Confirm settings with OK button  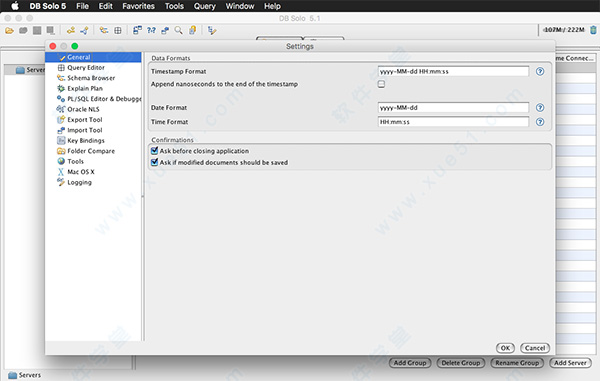[x=505, y=348]
